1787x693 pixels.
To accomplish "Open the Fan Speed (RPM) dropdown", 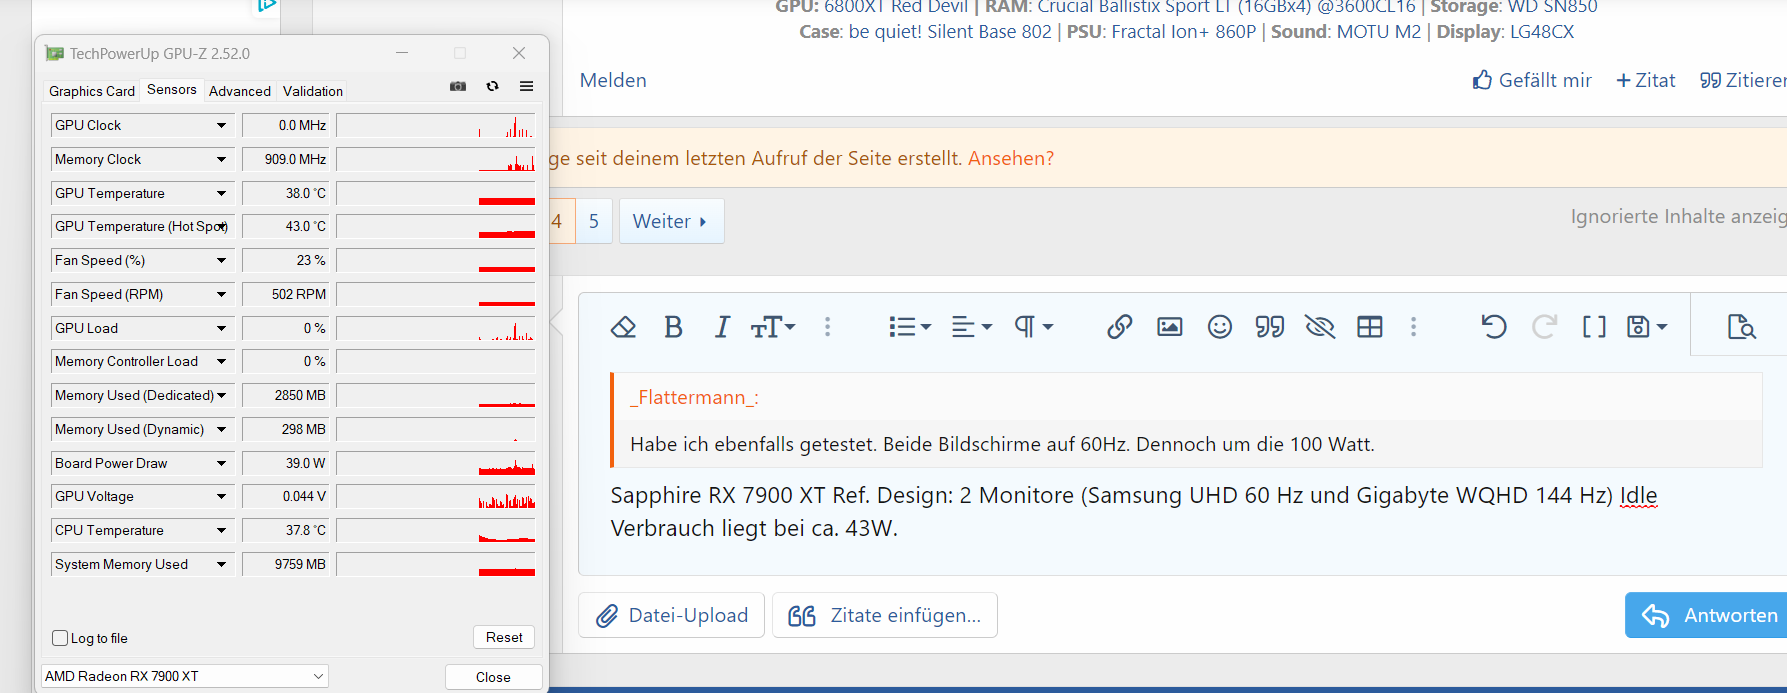I will point(221,294).
